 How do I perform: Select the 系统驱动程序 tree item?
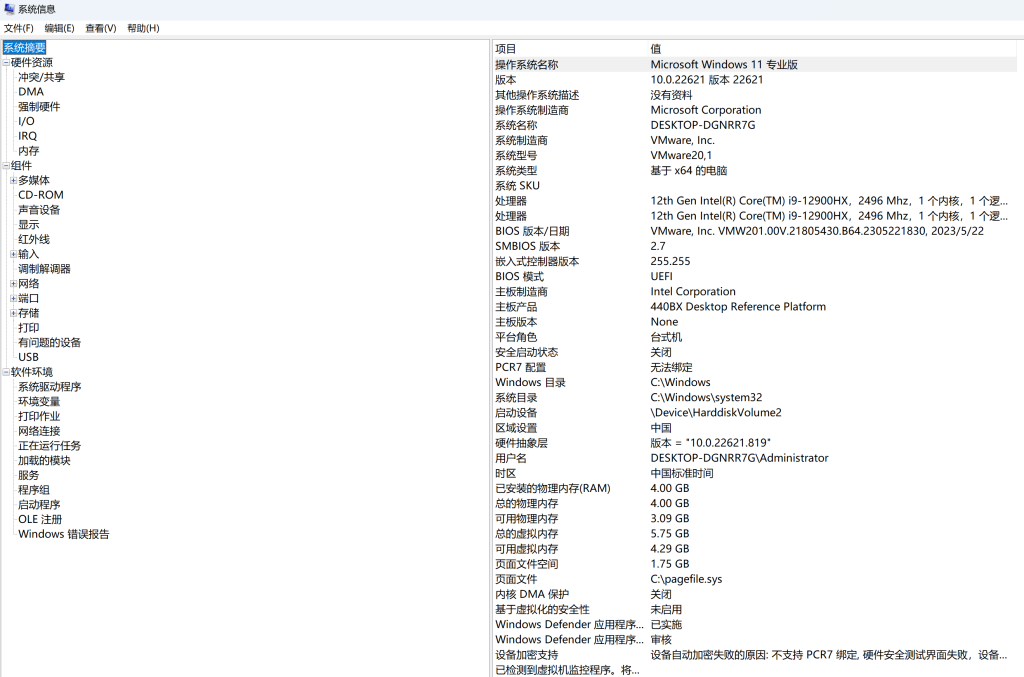pos(49,386)
